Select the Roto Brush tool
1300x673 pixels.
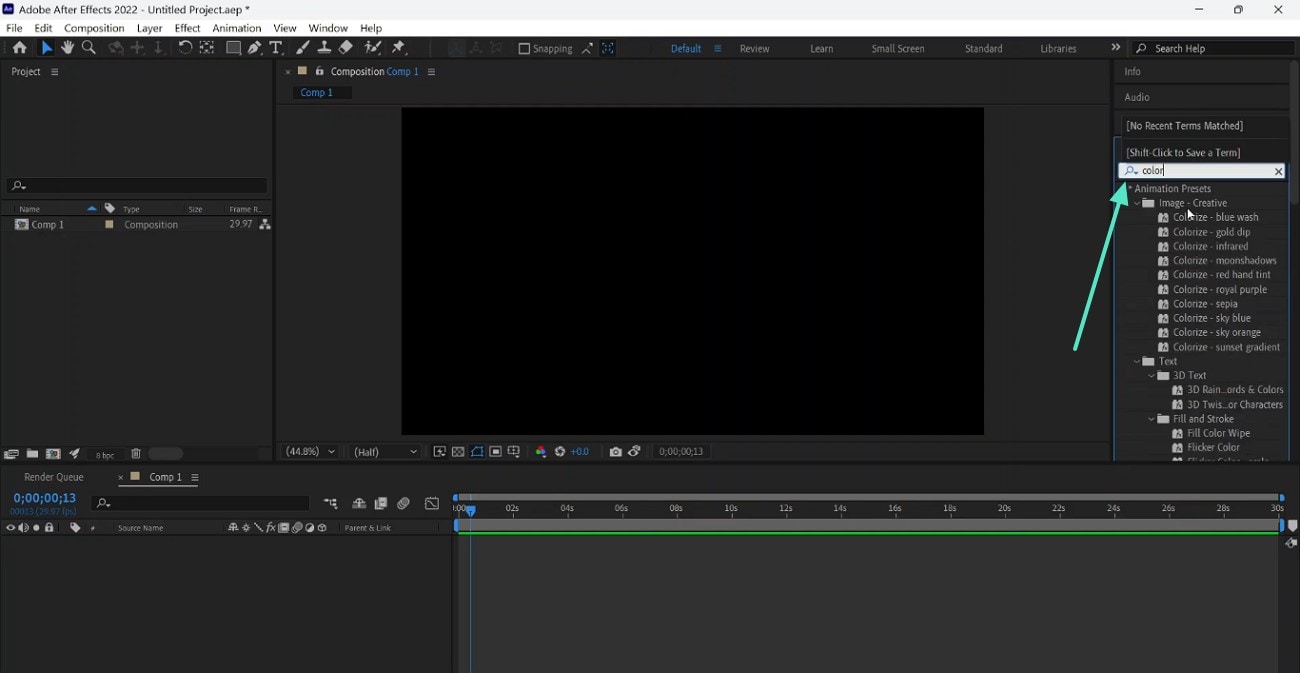coord(372,48)
